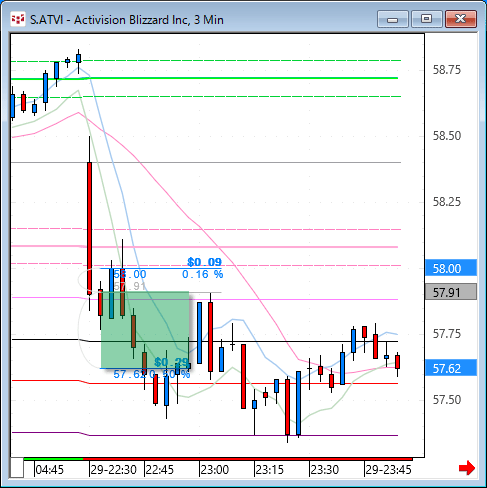Click the small white box at bottom-left corner

[17, 468]
